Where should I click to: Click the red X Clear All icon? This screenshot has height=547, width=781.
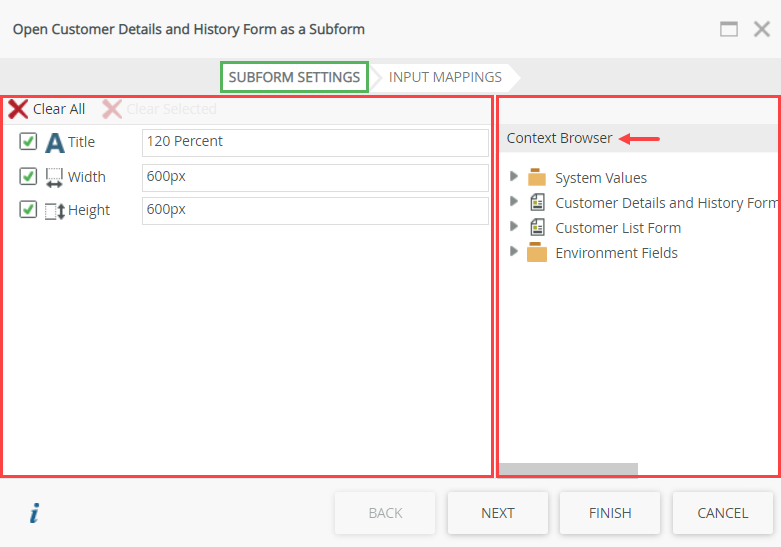[18, 109]
